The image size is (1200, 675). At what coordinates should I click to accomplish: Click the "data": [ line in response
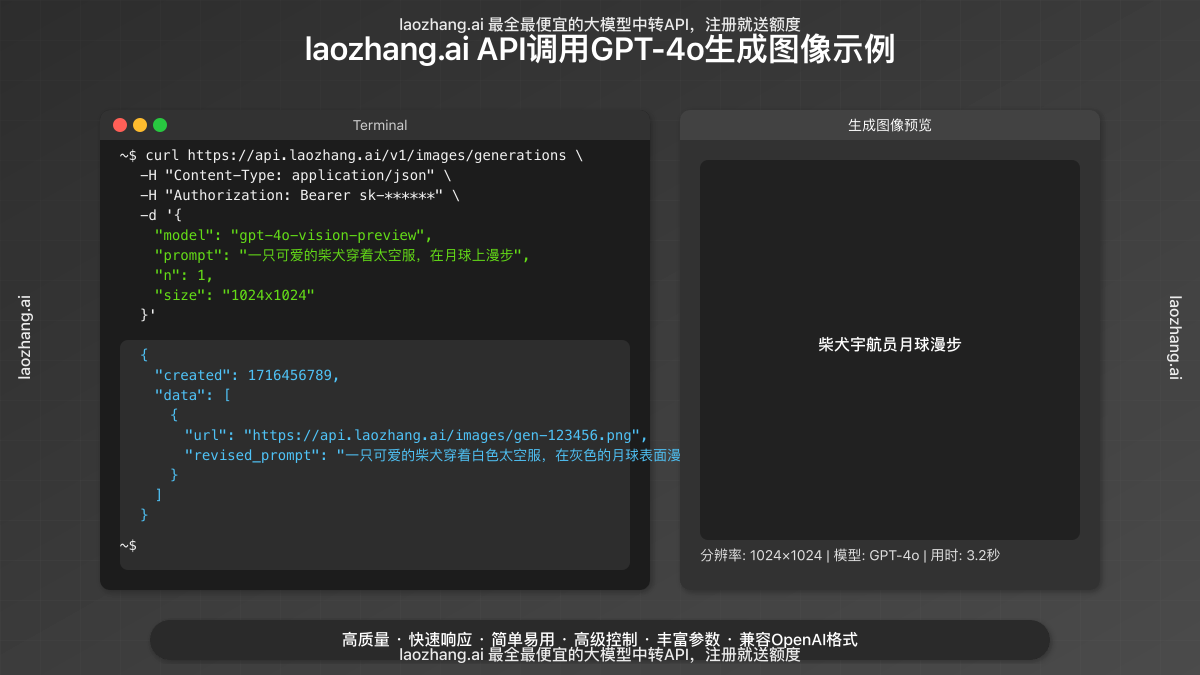pos(193,395)
